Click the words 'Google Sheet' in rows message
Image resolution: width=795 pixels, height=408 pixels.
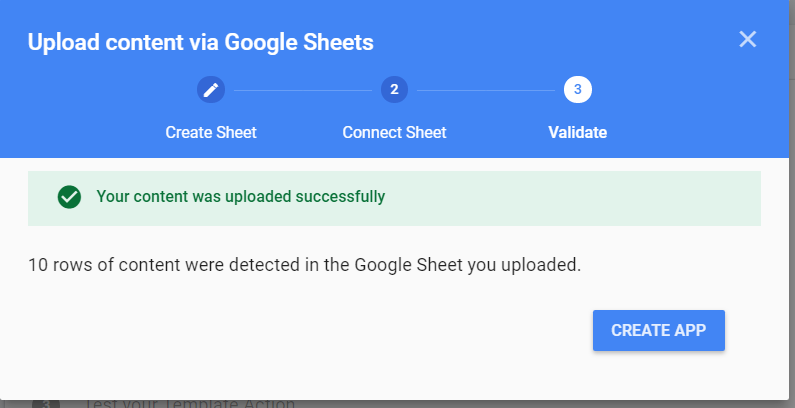pyautogui.click(x=408, y=265)
